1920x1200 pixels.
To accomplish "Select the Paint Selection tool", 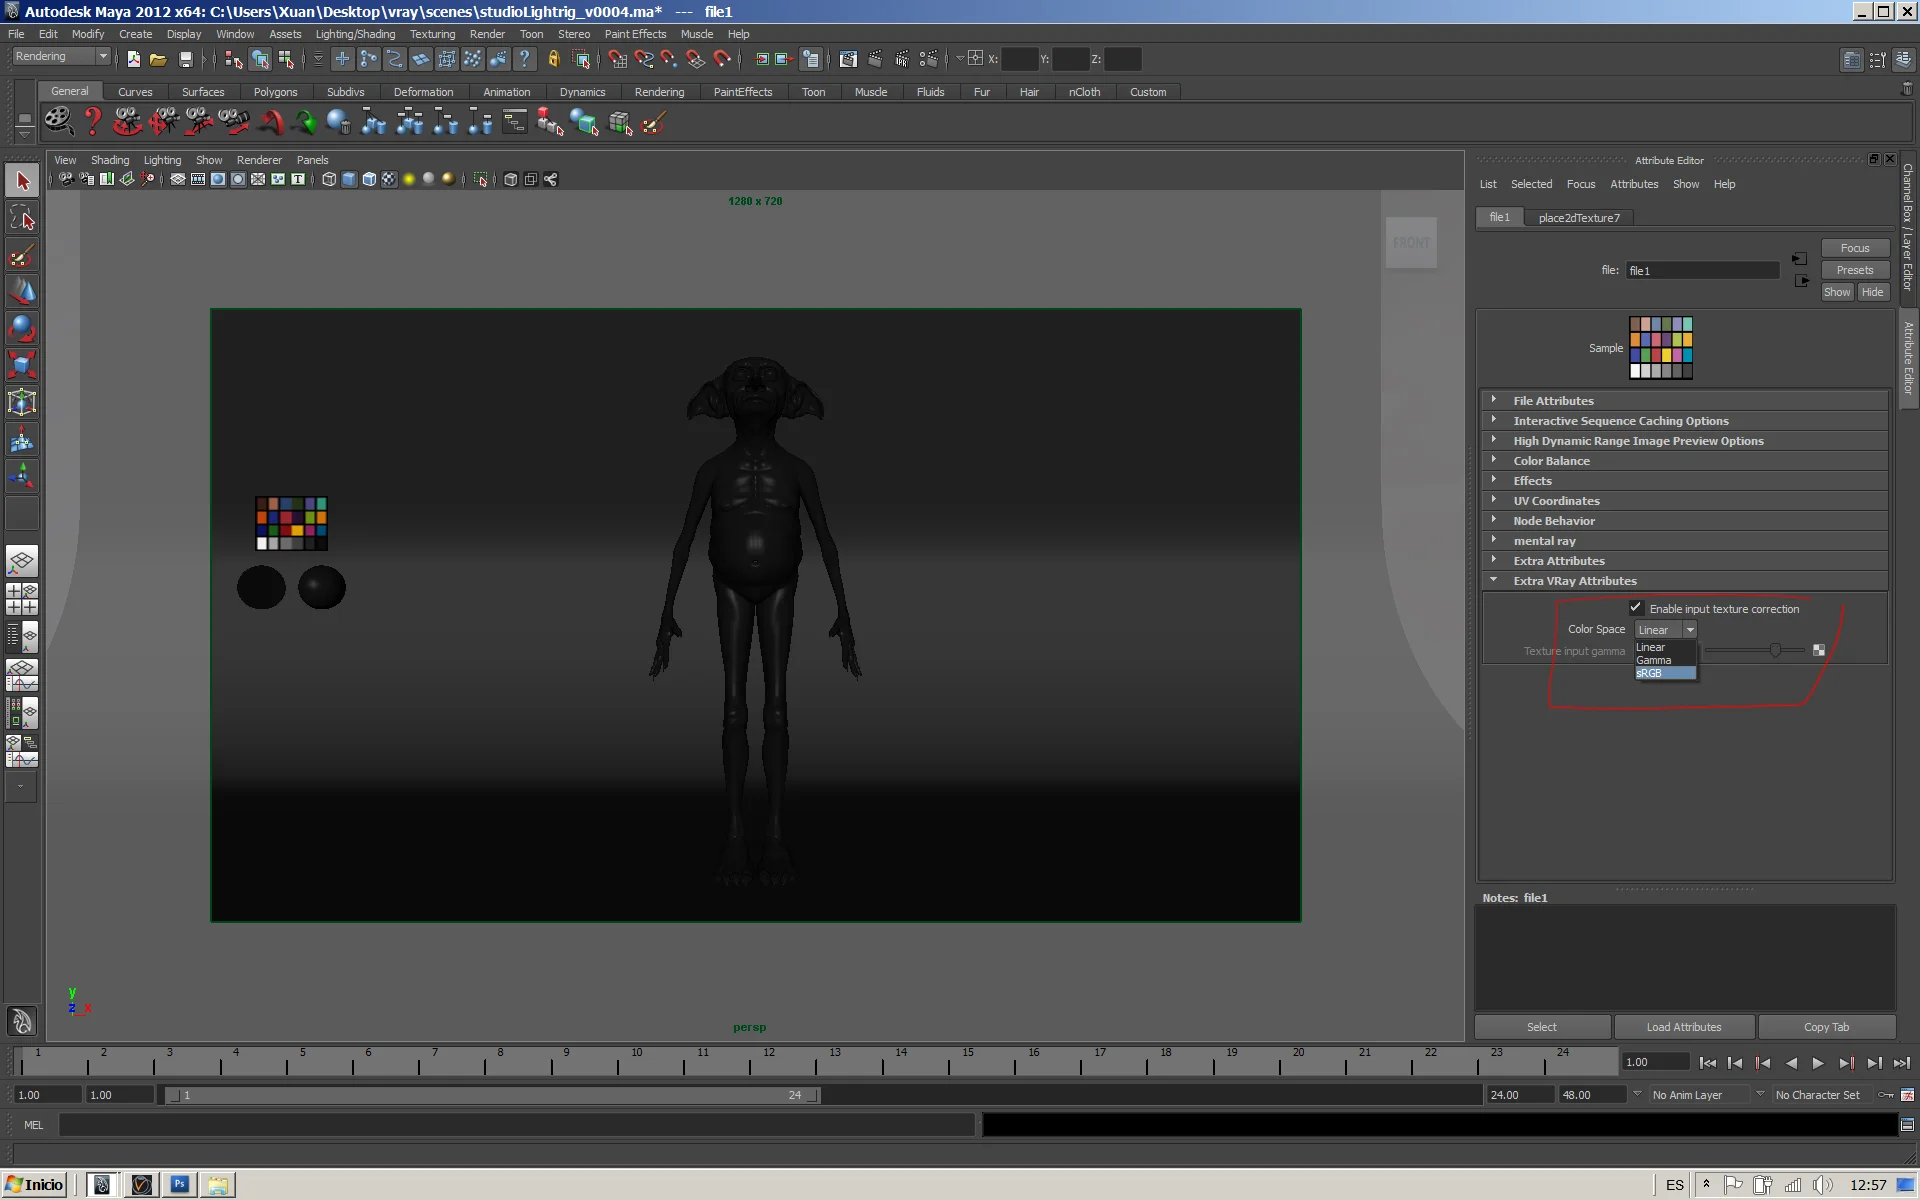I will 22,255.
